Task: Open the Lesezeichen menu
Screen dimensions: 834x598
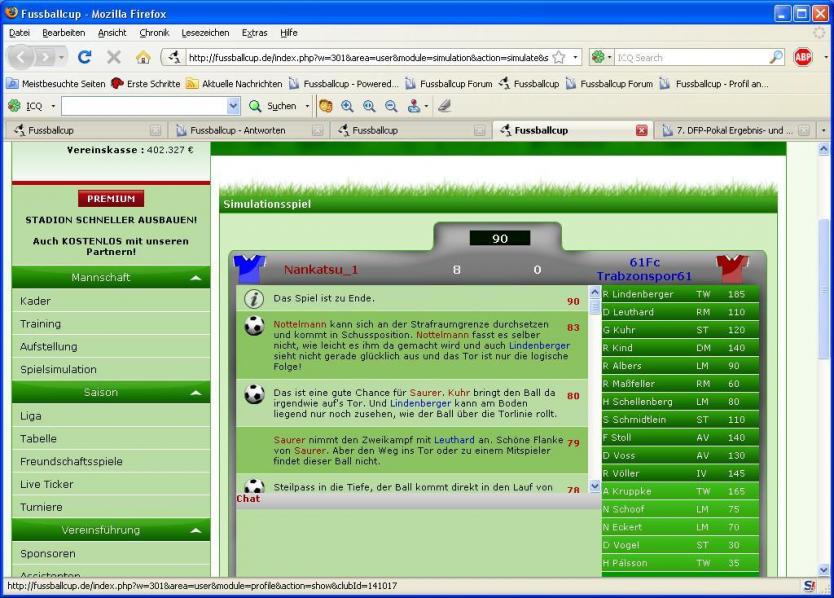Action: 205,32
